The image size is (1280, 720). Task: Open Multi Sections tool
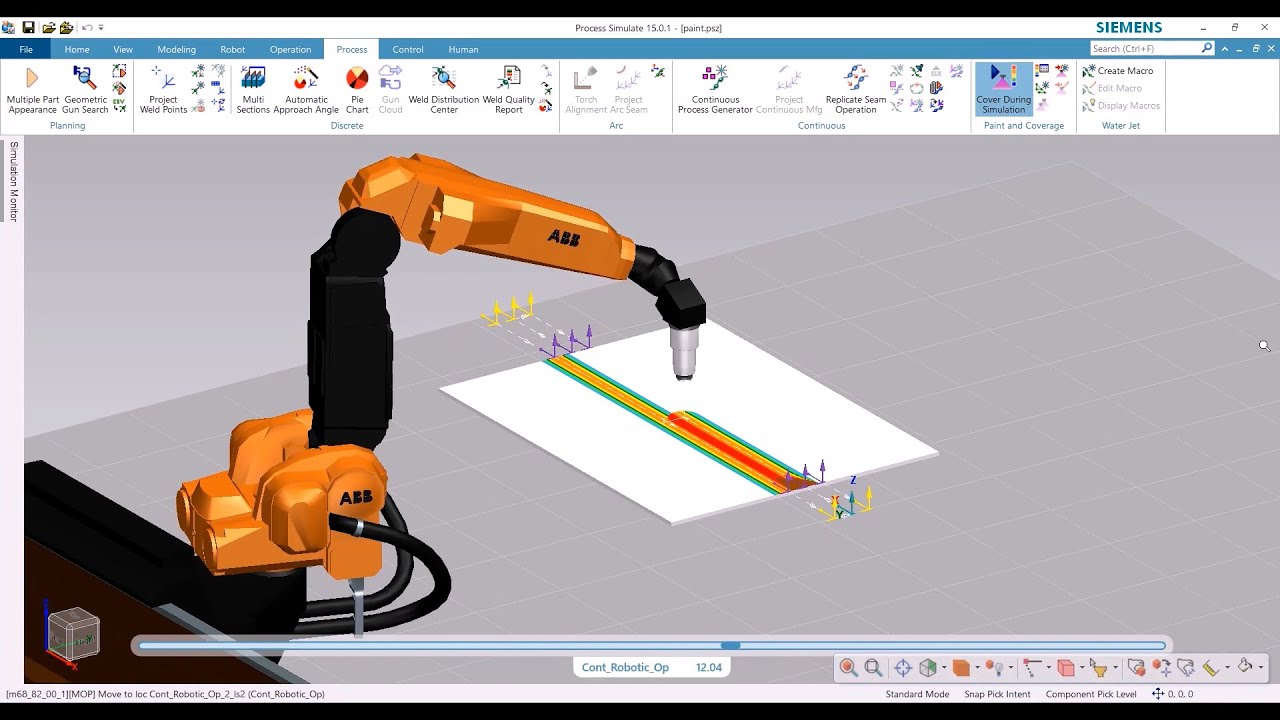pyautogui.click(x=253, y=90)
